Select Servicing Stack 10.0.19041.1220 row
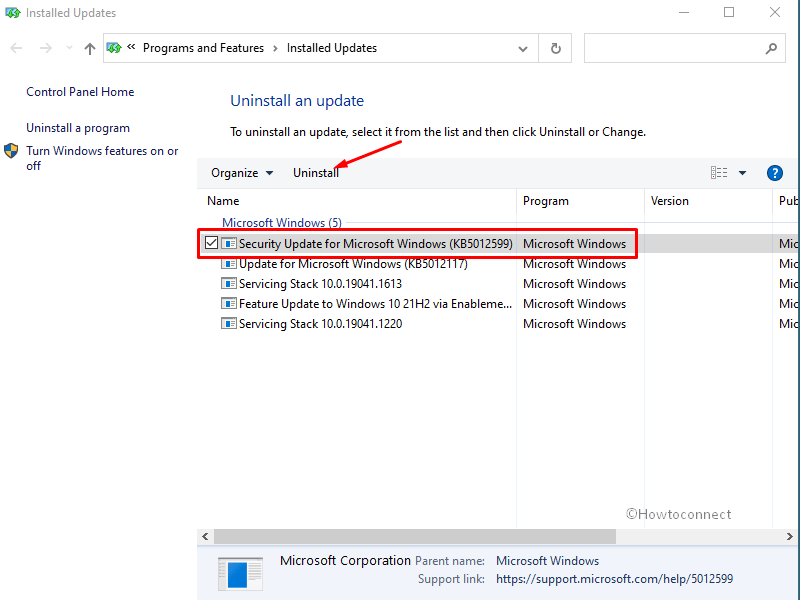800x600 pixels. (320, 324)
